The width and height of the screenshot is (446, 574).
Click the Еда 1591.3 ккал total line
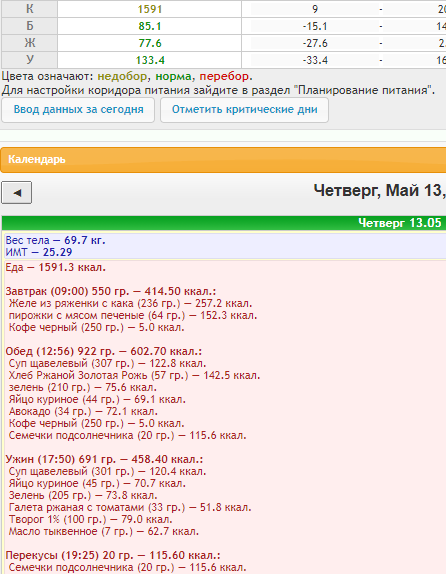[55, 268]
